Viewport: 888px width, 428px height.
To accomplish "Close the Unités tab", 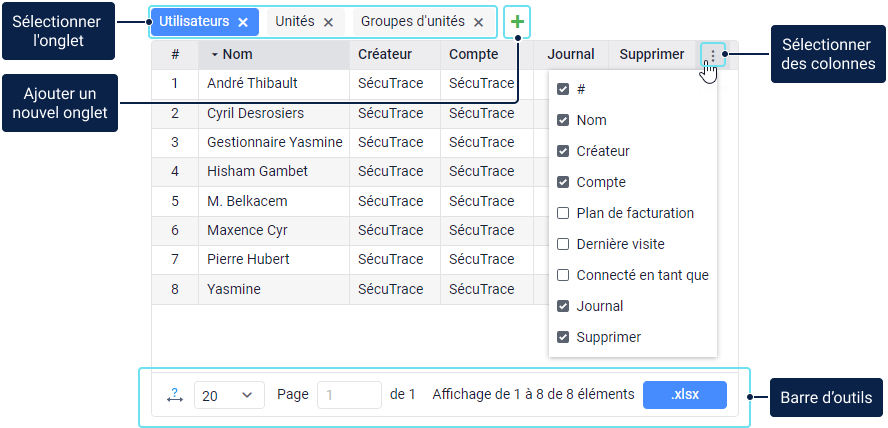I will coord(328,22).
